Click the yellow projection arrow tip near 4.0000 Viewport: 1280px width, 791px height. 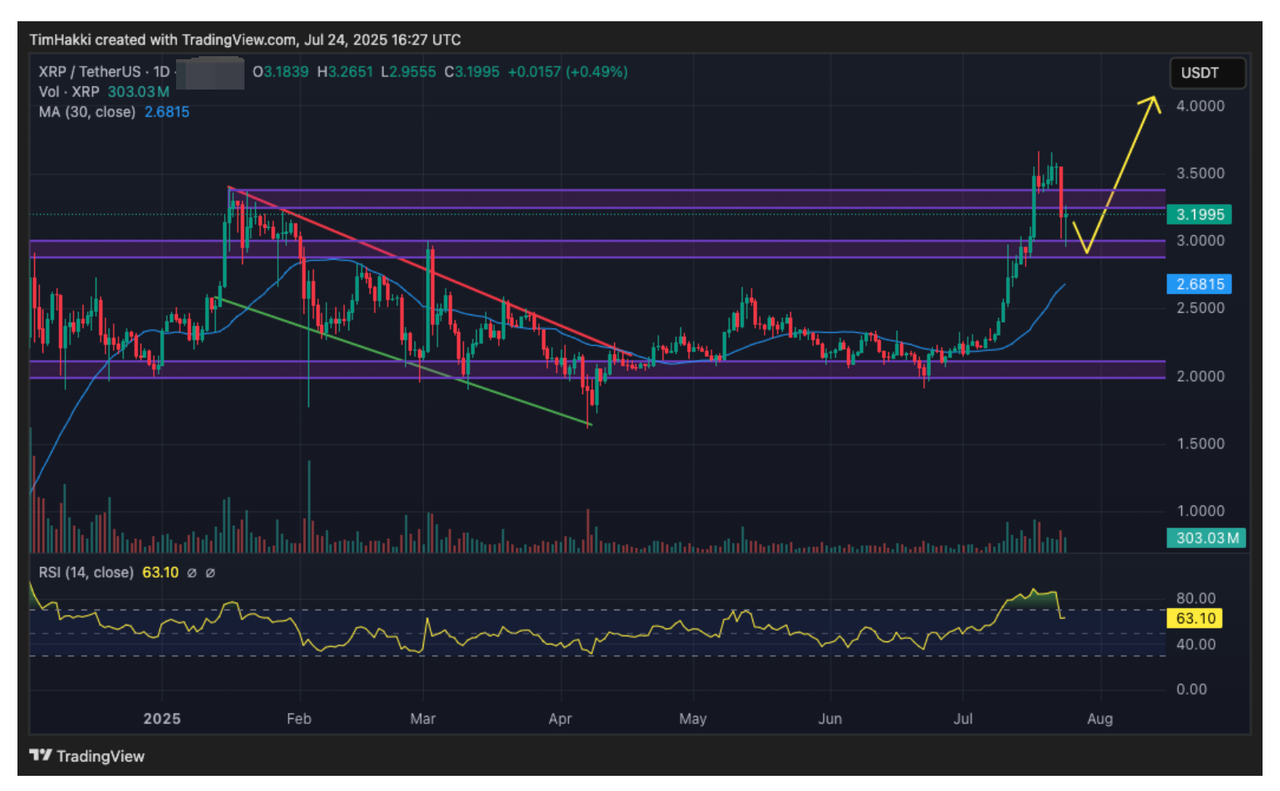[1155, 99]
